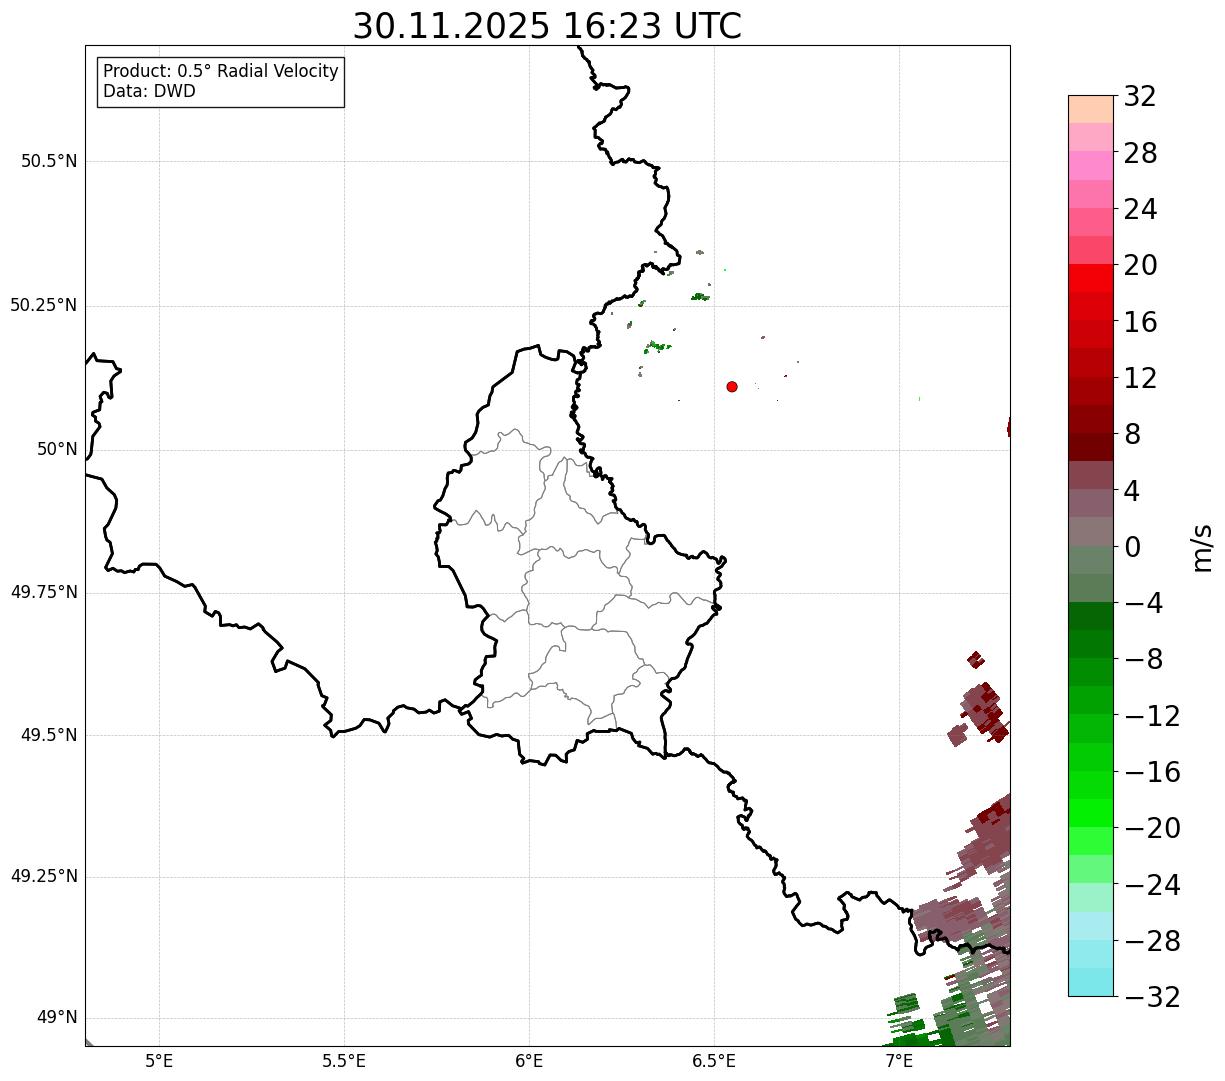Click the colorbar tick value −4
This screenshot has width=1225, height=1081.
(1144, 603)
